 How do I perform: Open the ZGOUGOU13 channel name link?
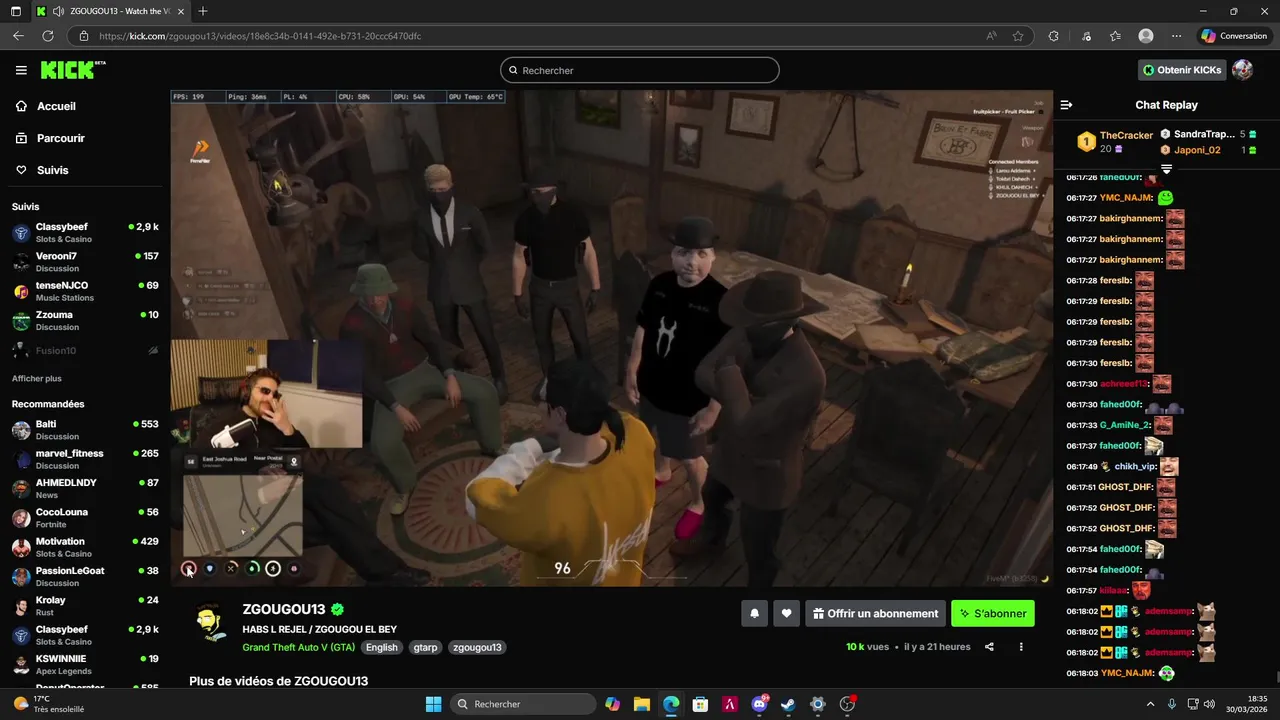pyautogui.click(x=284, y=610)
